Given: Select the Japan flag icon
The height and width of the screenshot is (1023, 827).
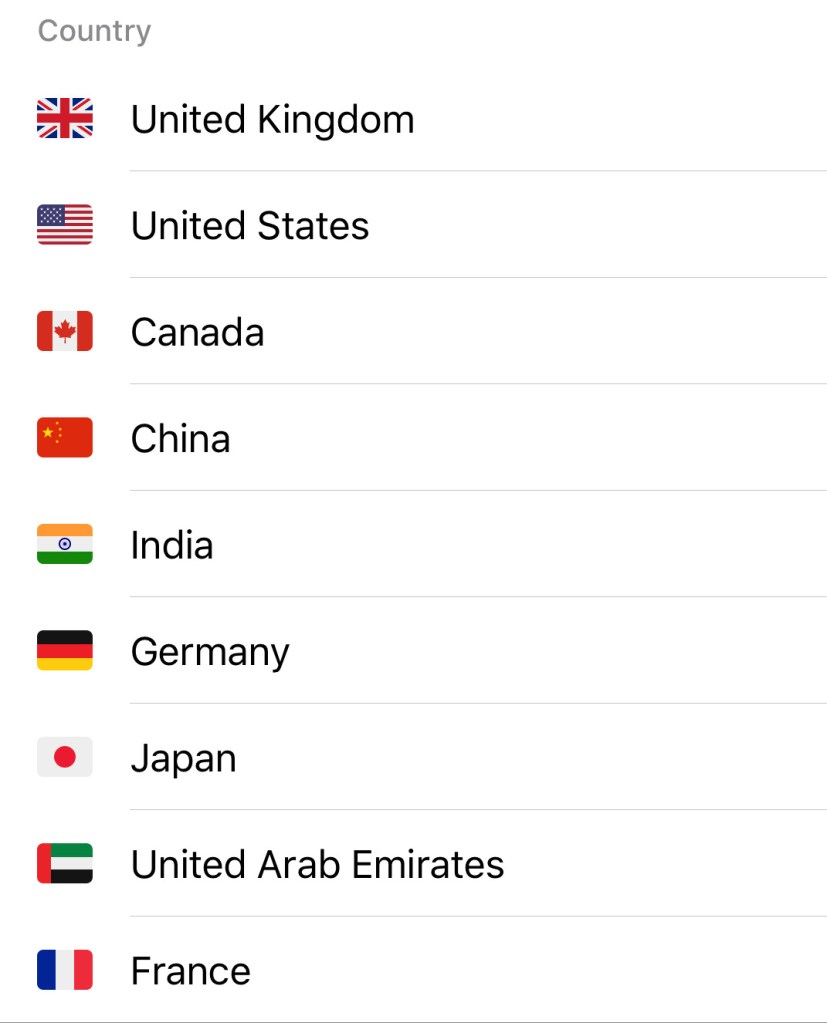Looking at the screenshot, I should tap(65, 757).
